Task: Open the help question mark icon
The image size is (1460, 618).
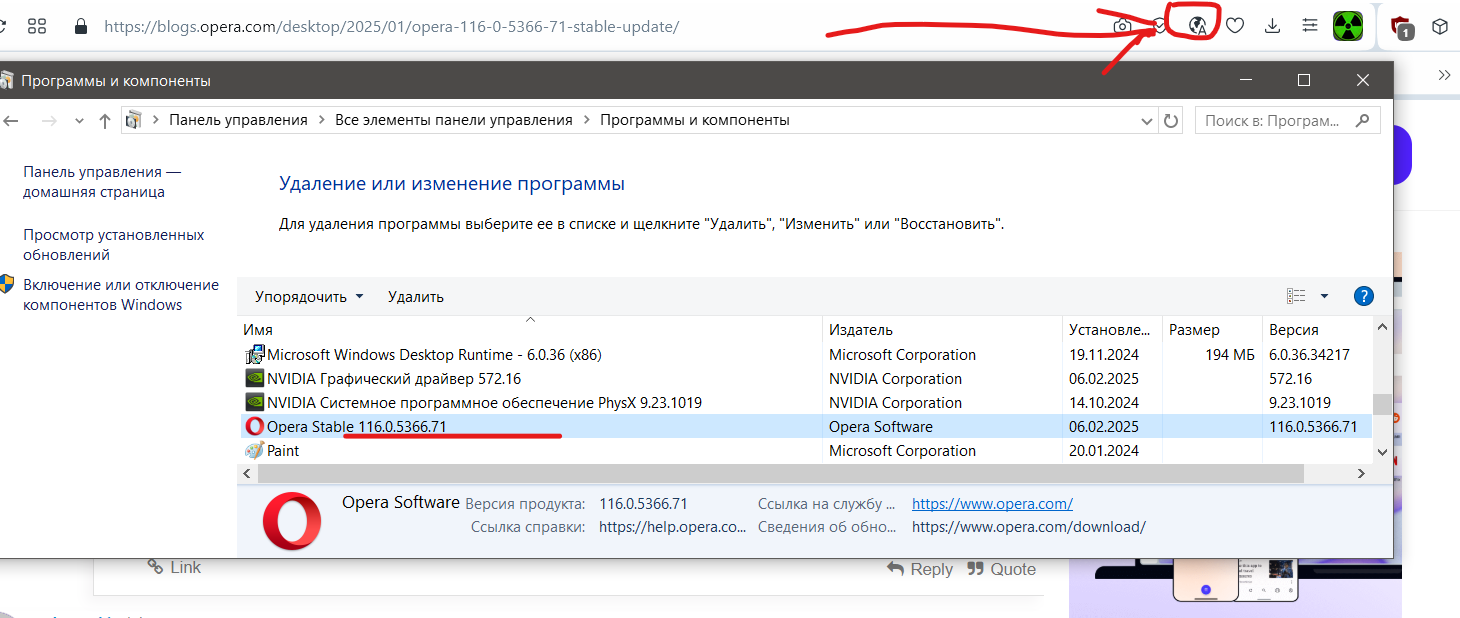Action: pyautogui.click(x=1363, y=296)
